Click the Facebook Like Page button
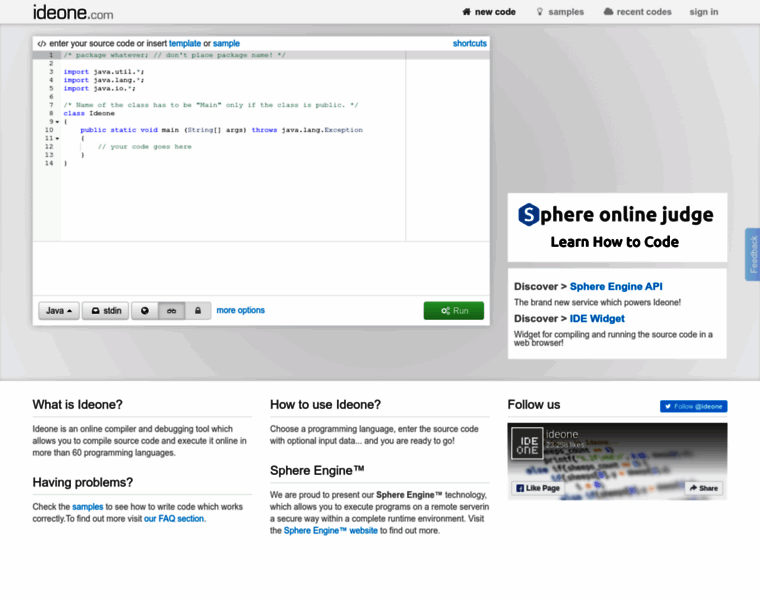This screenshot has width=760, height=600. (538, 488)
